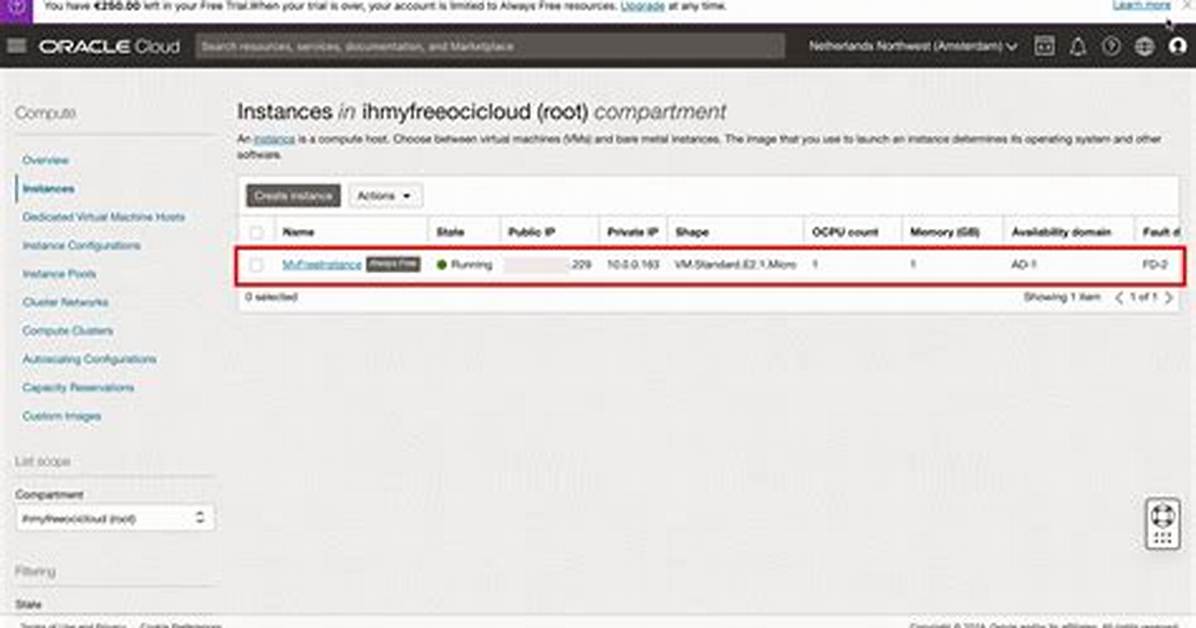Click the OCPU count column header
Image resolution: width=1196 pixels, height=628 pixels.
tap(845, 232)
